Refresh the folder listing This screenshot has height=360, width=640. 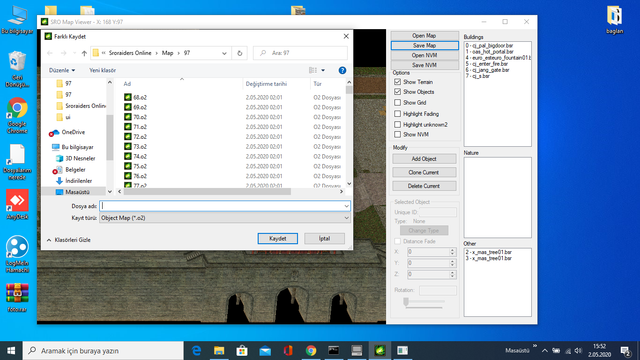[x=240, y=53]
